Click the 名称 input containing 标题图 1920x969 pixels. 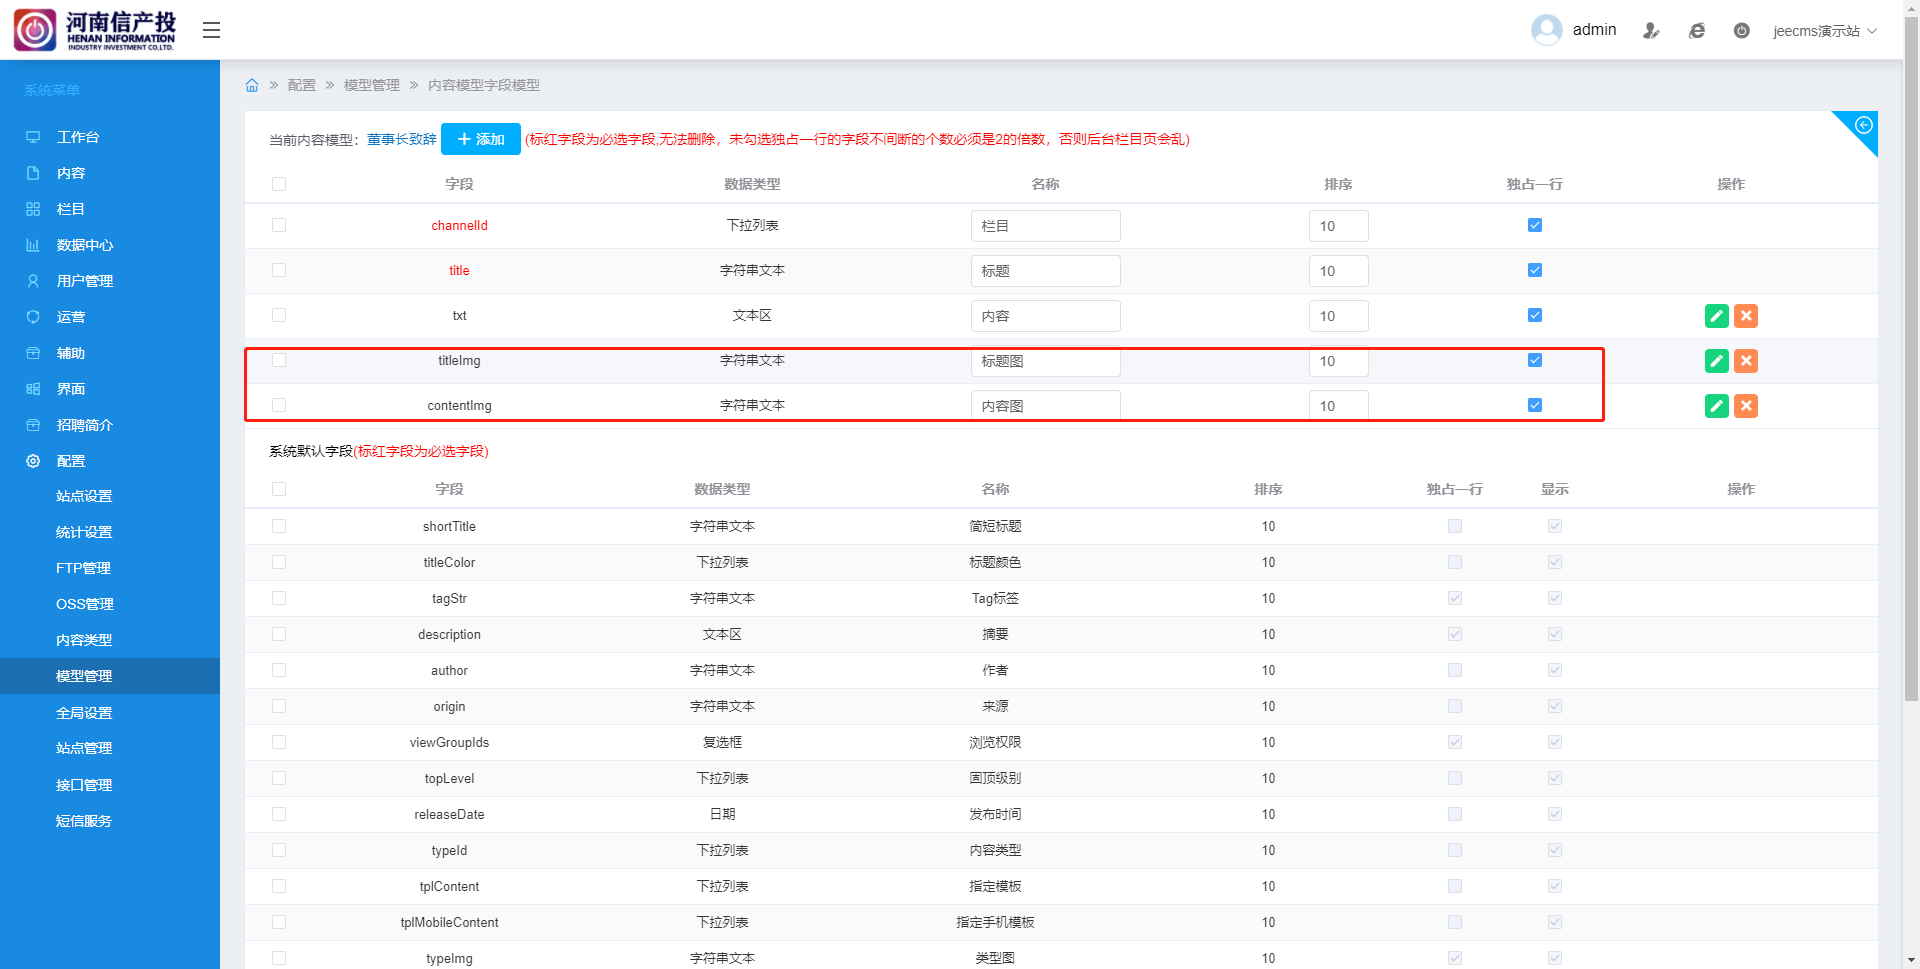coord(1046,361)
